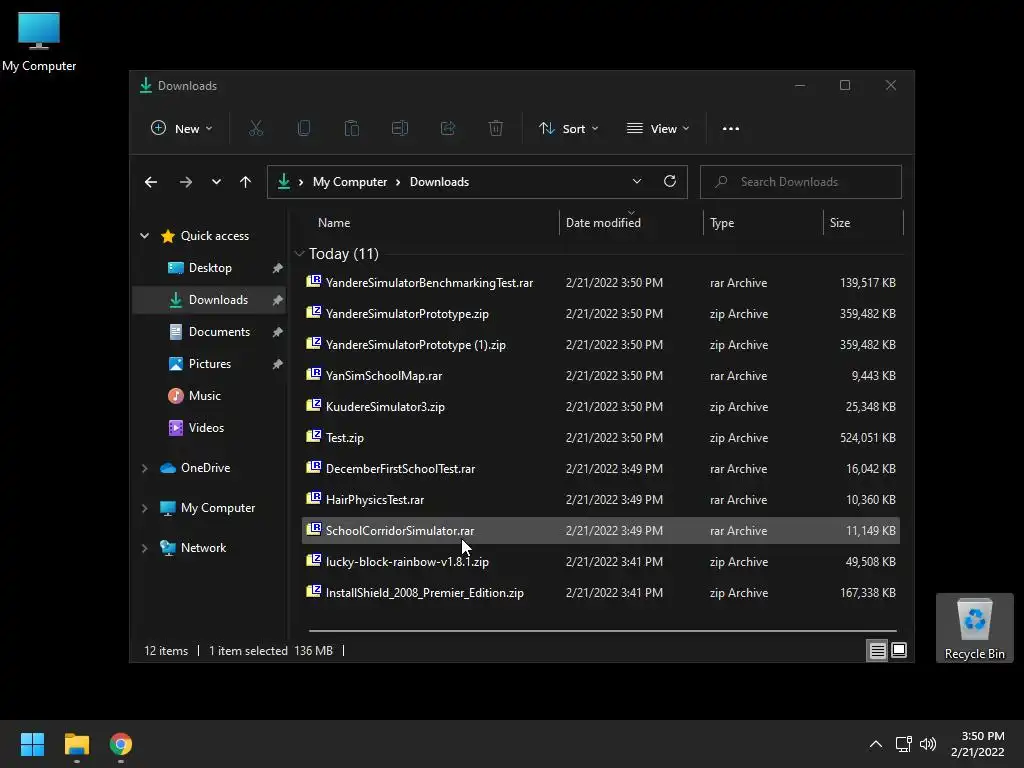This screenshot has width=1024, height=768.
Task: Select SchoolCorridorSimulator.rar file
Action: tap(601, 531)
